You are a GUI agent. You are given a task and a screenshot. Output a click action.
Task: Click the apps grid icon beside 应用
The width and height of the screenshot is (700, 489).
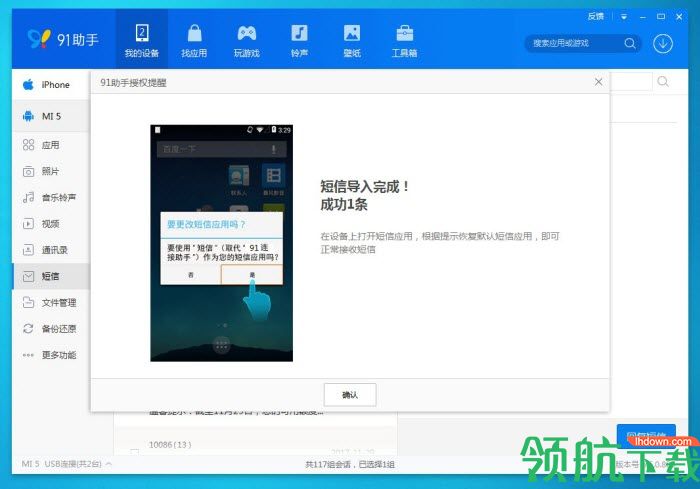28,145
